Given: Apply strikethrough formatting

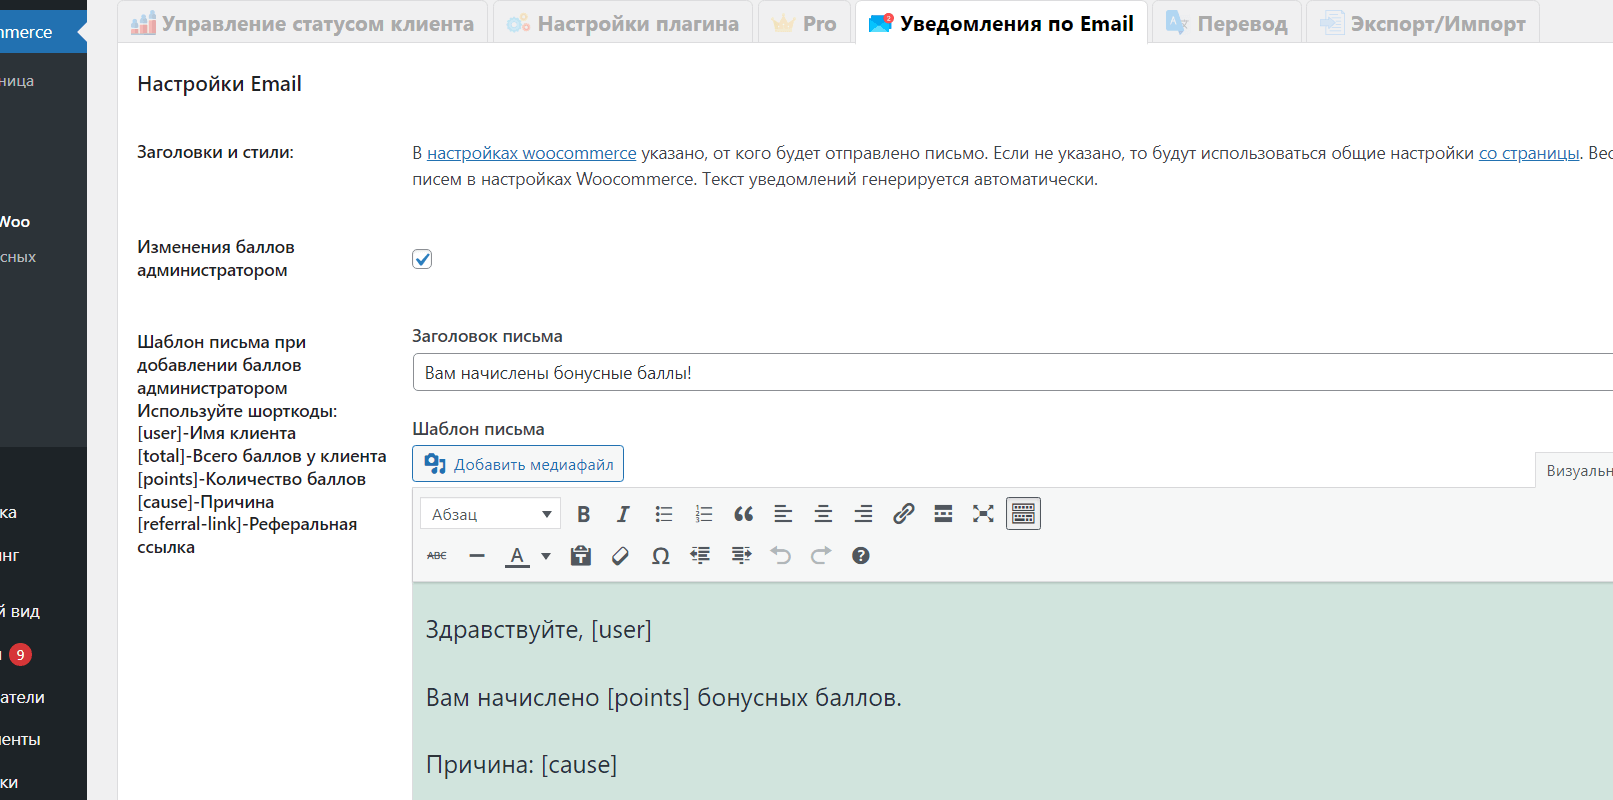Looking at the screenshot, I should click(437, 556).
